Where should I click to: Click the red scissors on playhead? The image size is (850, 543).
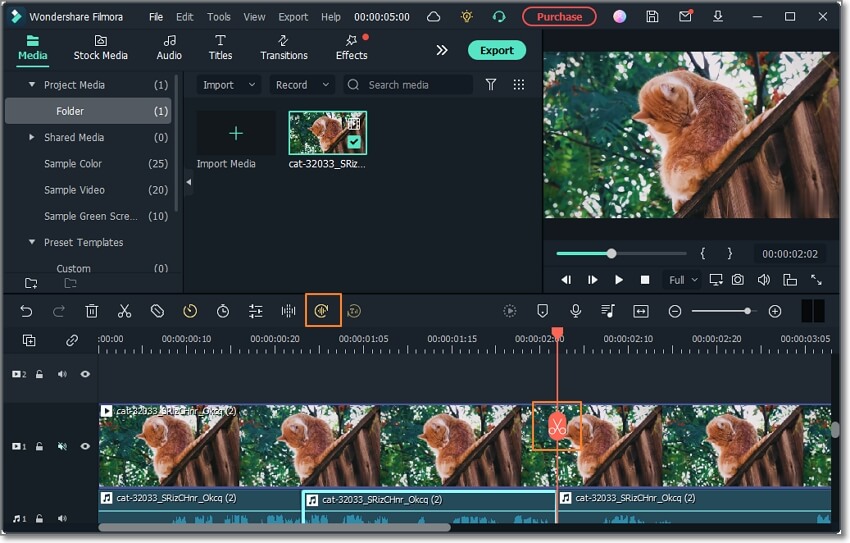[x=557, y=426]
